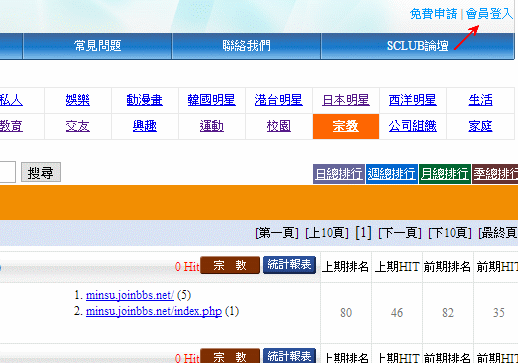Click the first entry's 宗教 badge
This screenshot has height=363, width=518.
click(x=230, y=265)
